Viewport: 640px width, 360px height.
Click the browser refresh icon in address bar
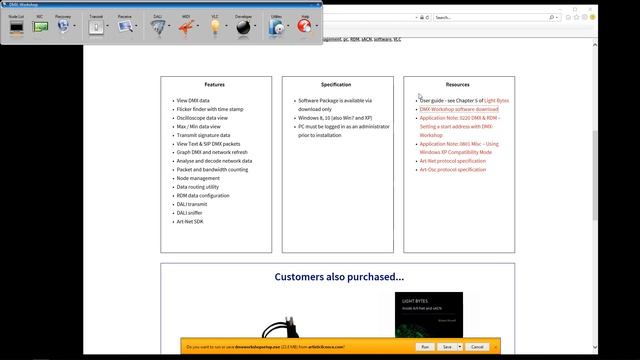click(x=427, y=18)
